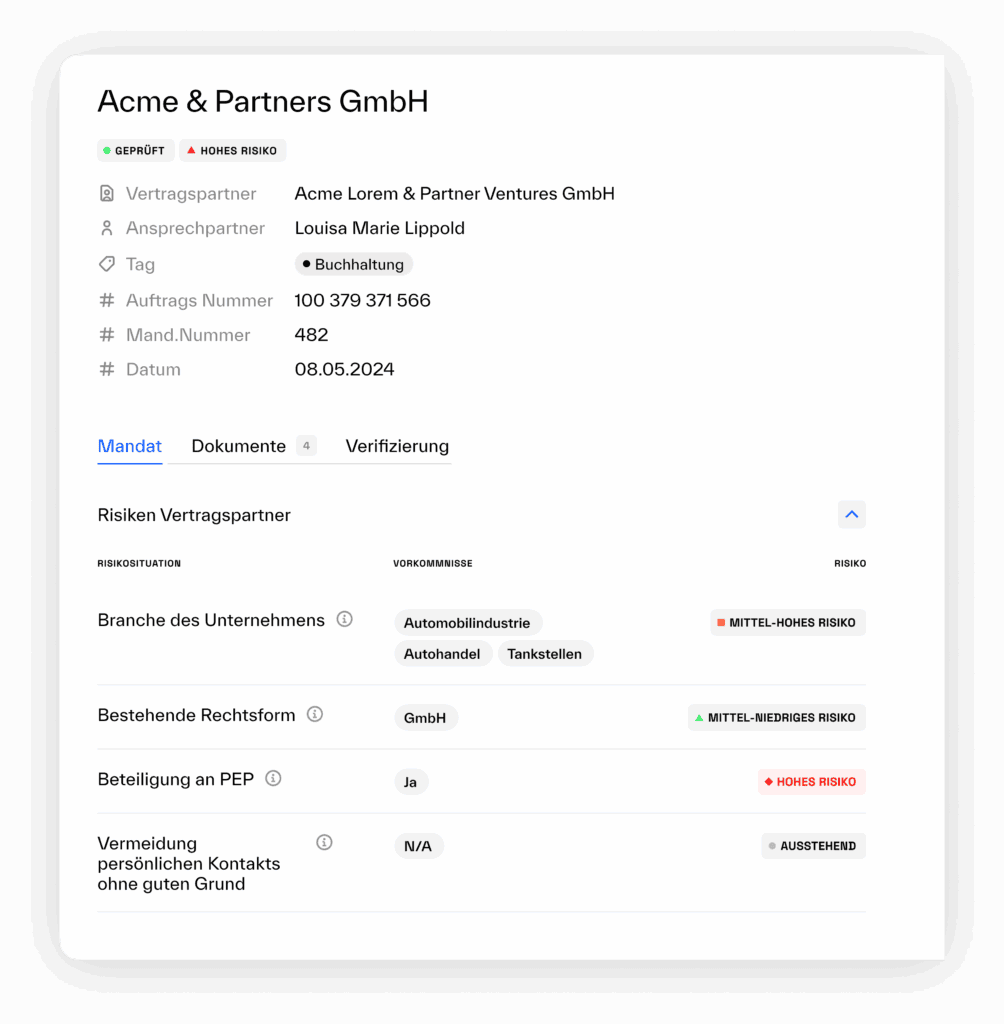The image size is (1004, 1024).
Task: Open the Verifizierung tab
Action: tap(396, 446)
